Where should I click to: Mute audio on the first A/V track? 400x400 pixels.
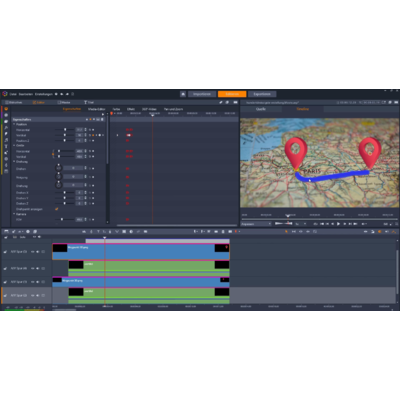[38, 252]
